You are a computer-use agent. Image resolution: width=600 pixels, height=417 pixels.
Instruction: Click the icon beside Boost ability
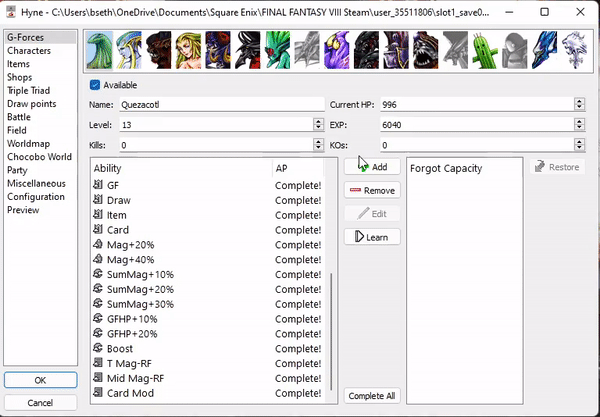pos(98,348)
